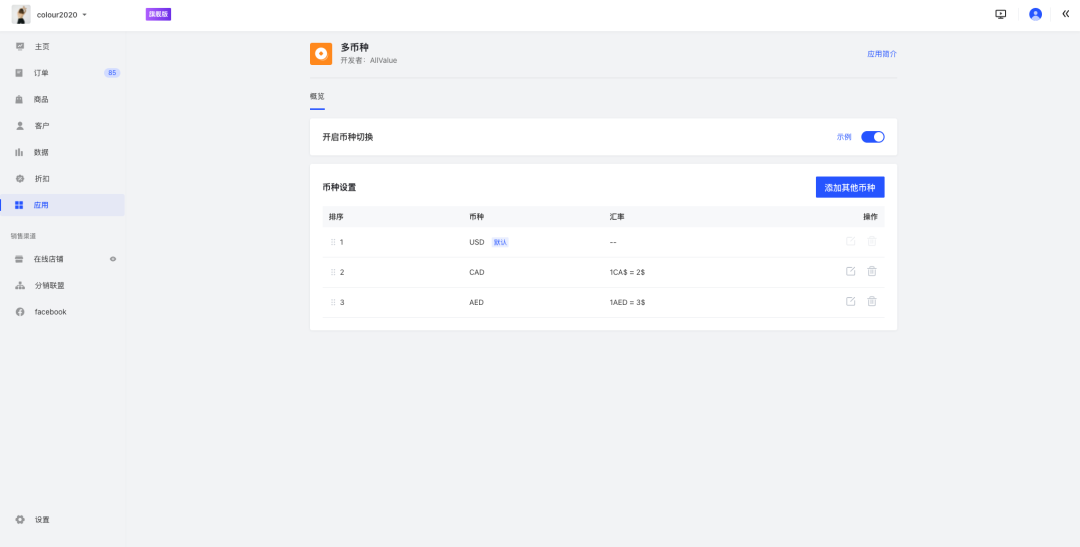
Task: Click the 排序 column header
Action: pos(336,217)
